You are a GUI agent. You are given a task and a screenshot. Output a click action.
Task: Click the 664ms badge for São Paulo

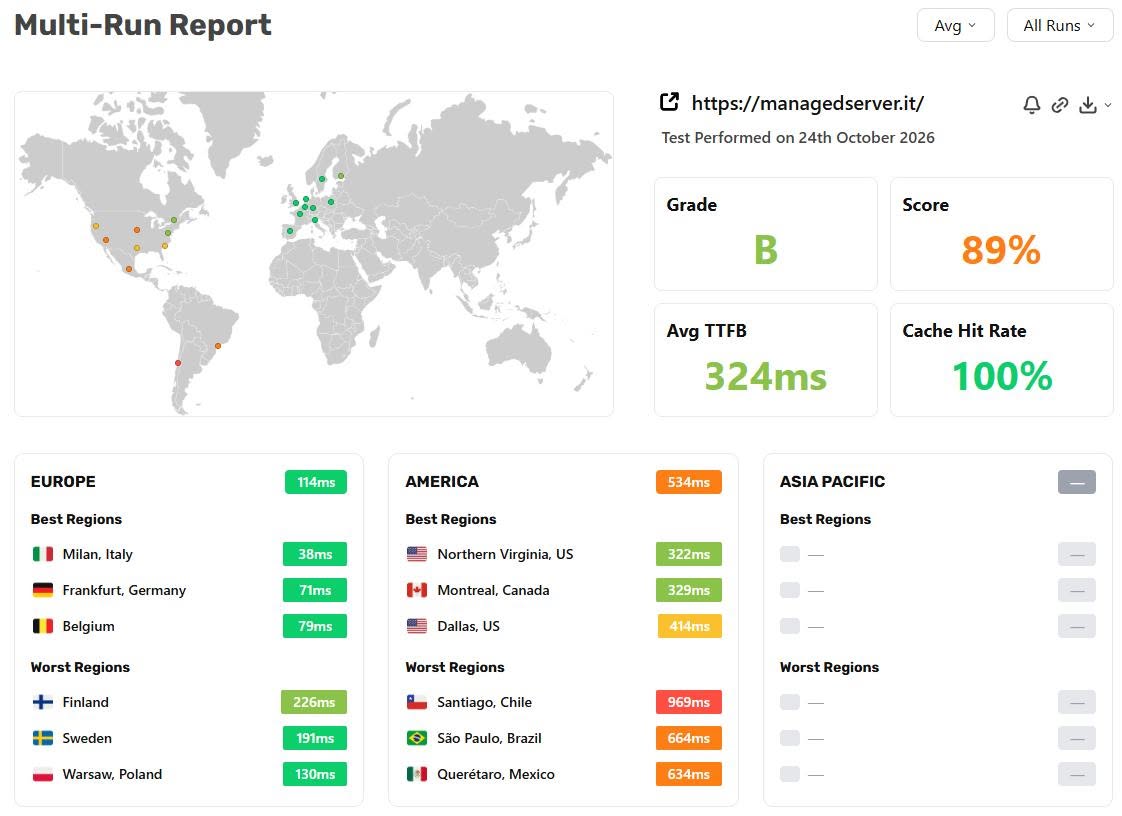tap(688, 738)
